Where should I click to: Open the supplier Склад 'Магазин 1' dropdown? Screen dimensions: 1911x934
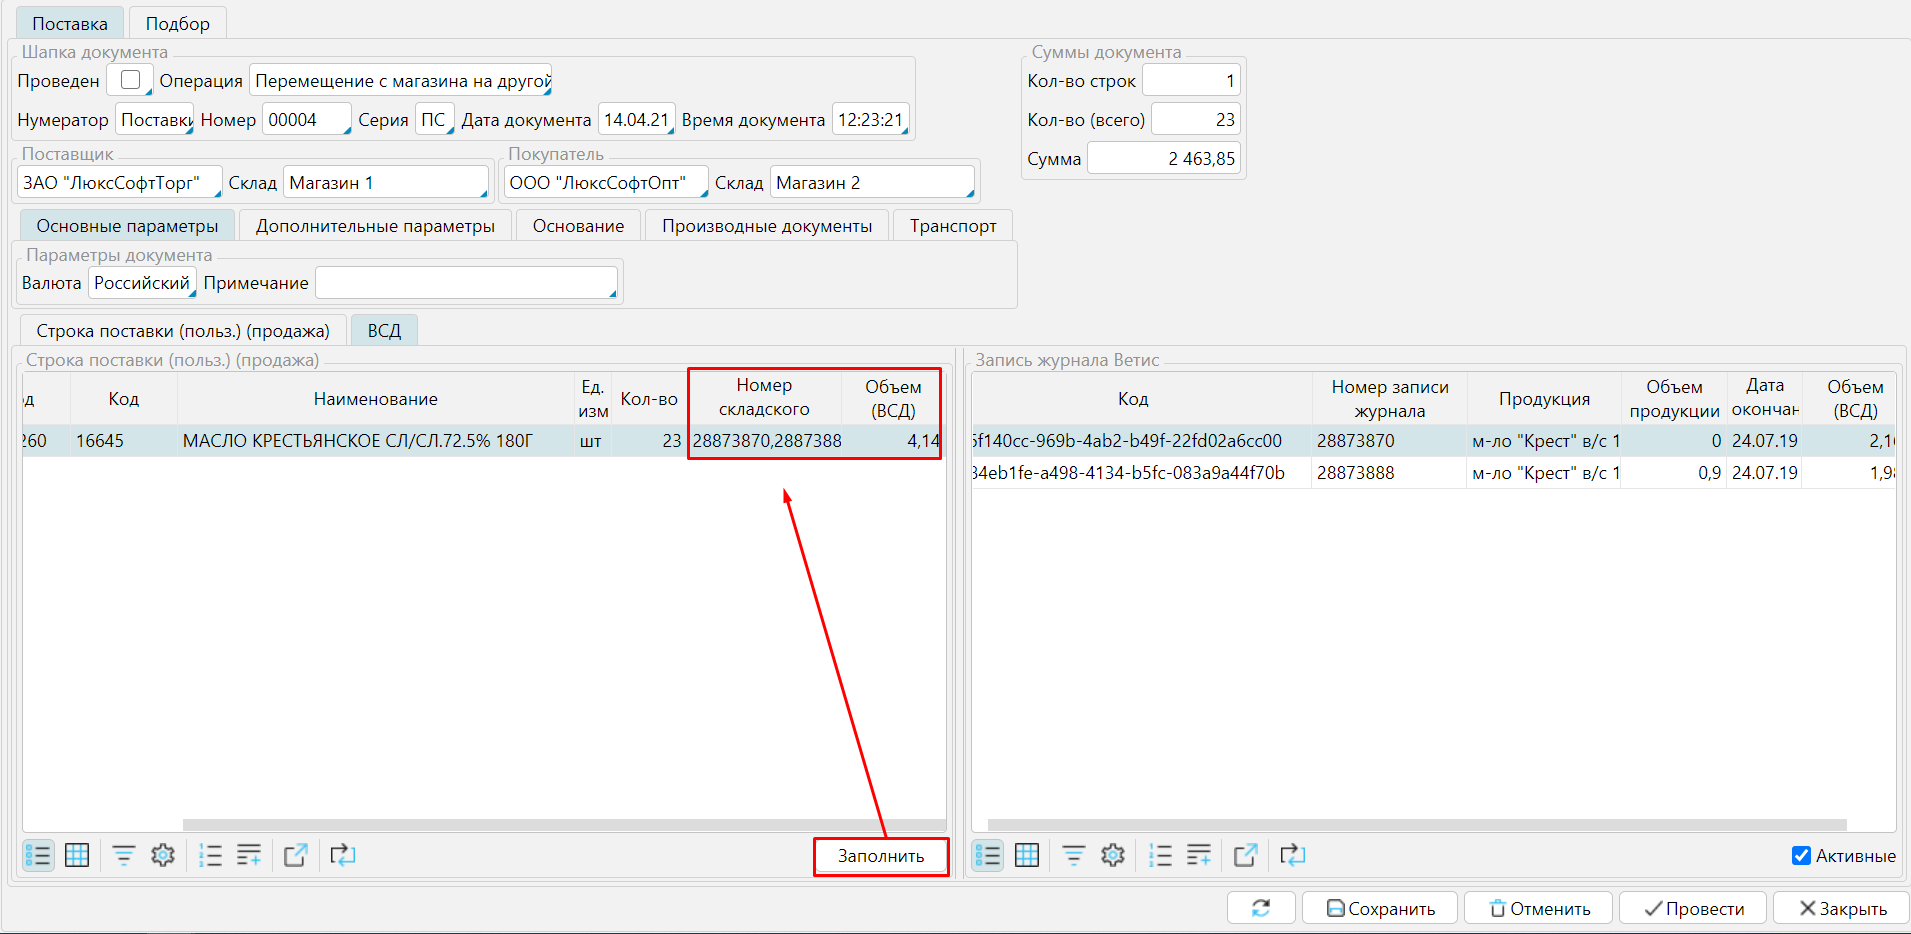[x=386, y=183]
